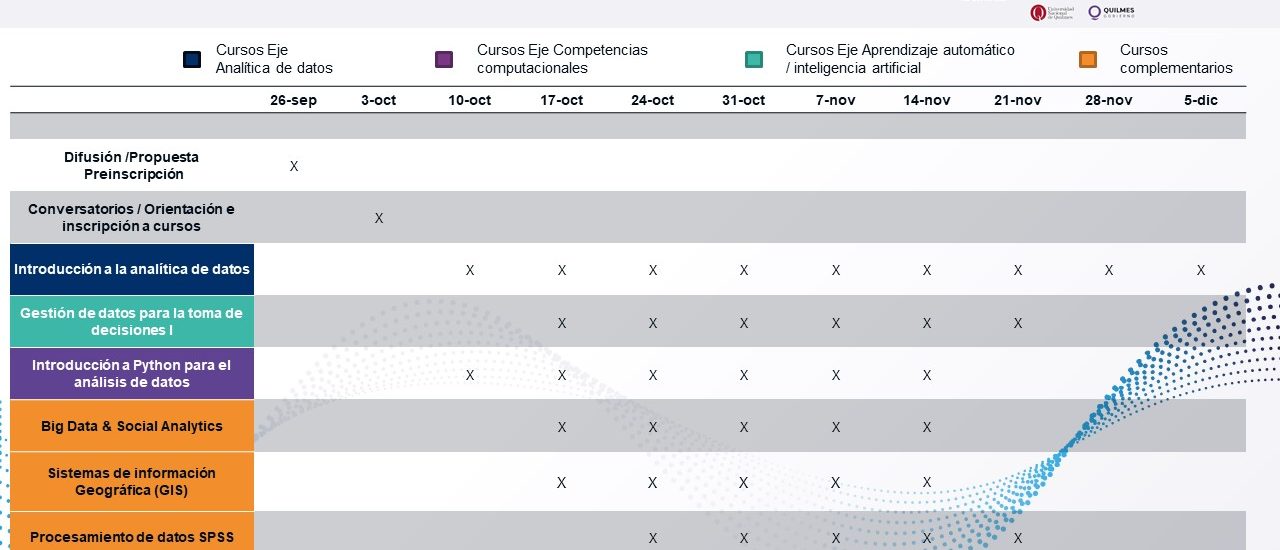Image resolution: width=1280 pixels, height=550 pixels.
Task: Click the Conversatorios / Orientación row label
Action: click(132, 217)
